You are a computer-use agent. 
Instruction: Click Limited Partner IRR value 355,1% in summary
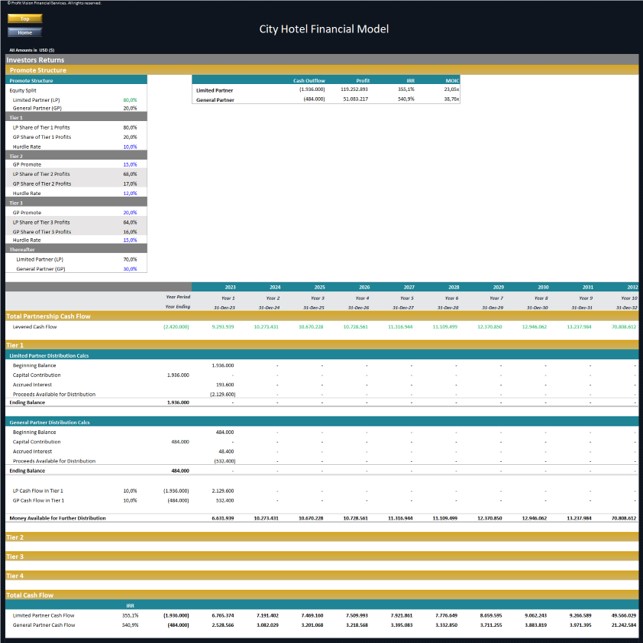[x=406, y=89]
